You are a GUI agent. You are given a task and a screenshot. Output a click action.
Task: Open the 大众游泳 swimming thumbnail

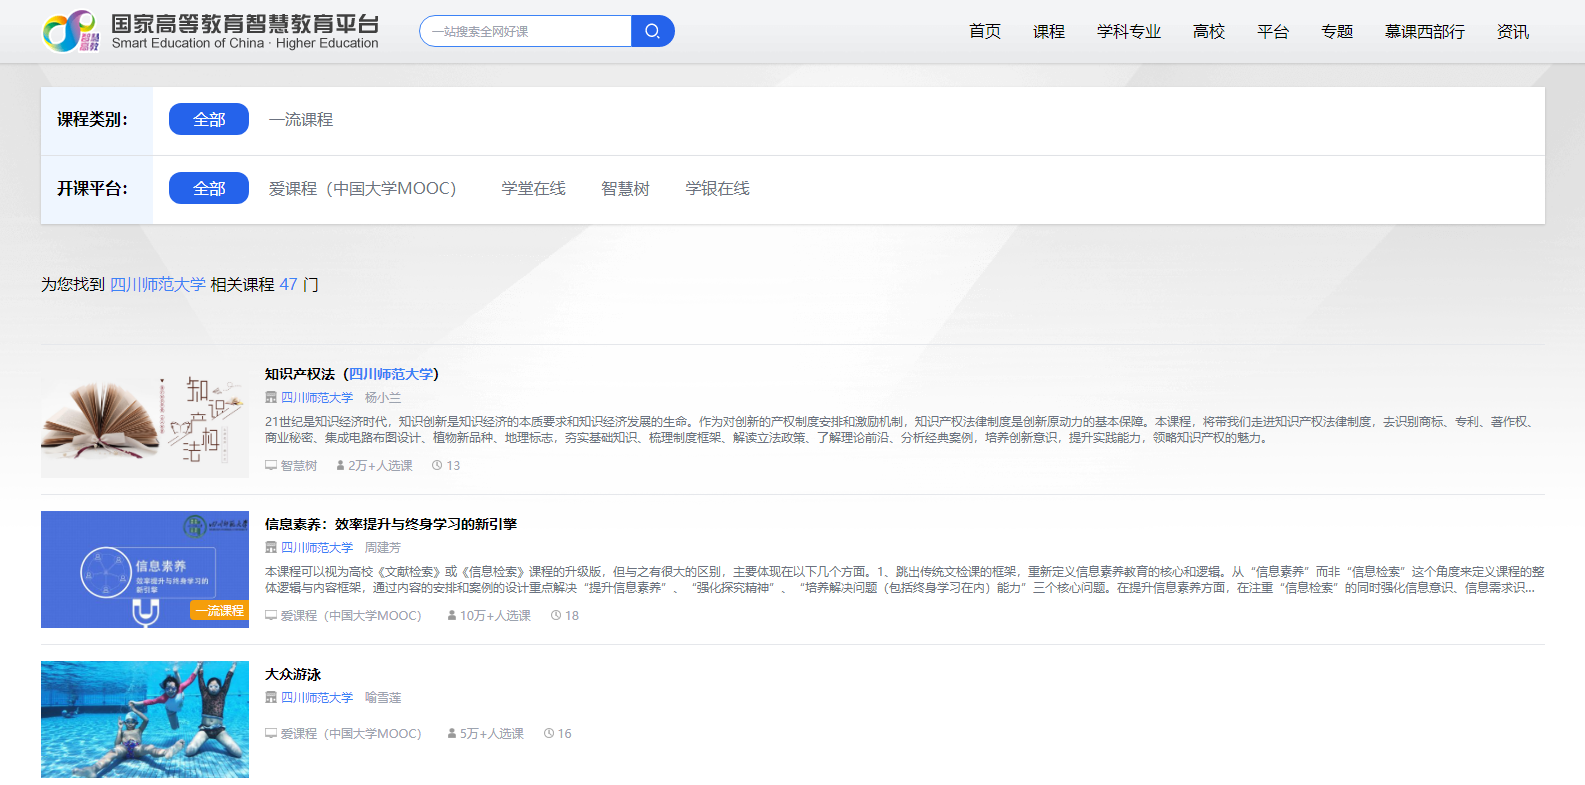145,720
